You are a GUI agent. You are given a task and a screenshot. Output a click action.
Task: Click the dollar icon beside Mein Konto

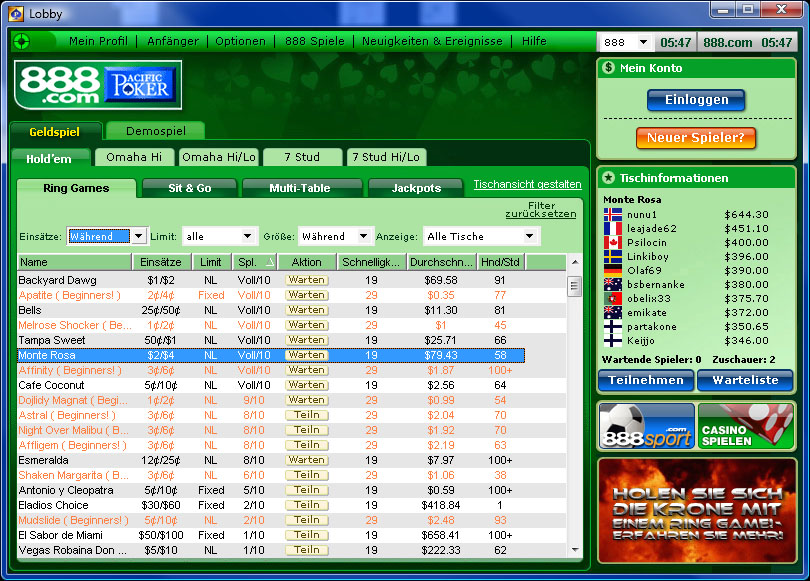click(609, 68)
